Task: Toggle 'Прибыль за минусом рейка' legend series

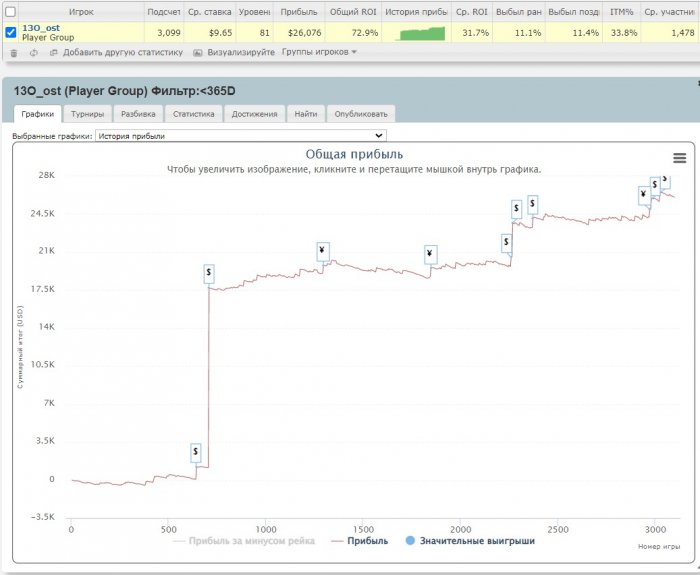Action: pos(244,541)
